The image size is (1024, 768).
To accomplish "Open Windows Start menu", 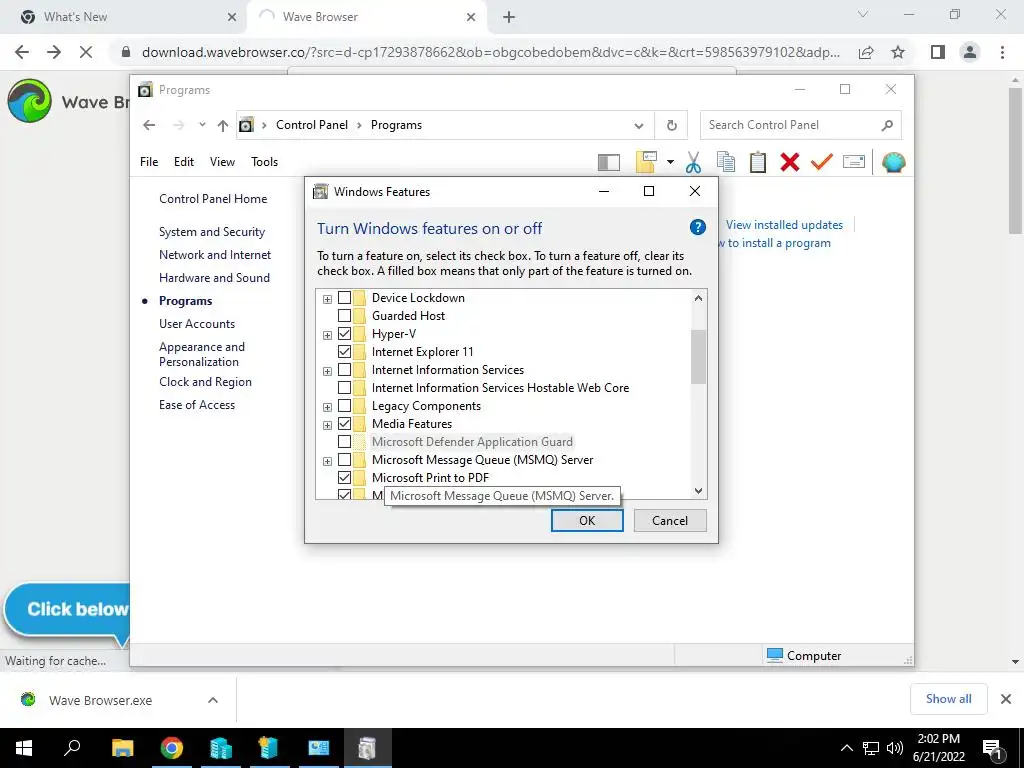I will [x=24, y=748].
